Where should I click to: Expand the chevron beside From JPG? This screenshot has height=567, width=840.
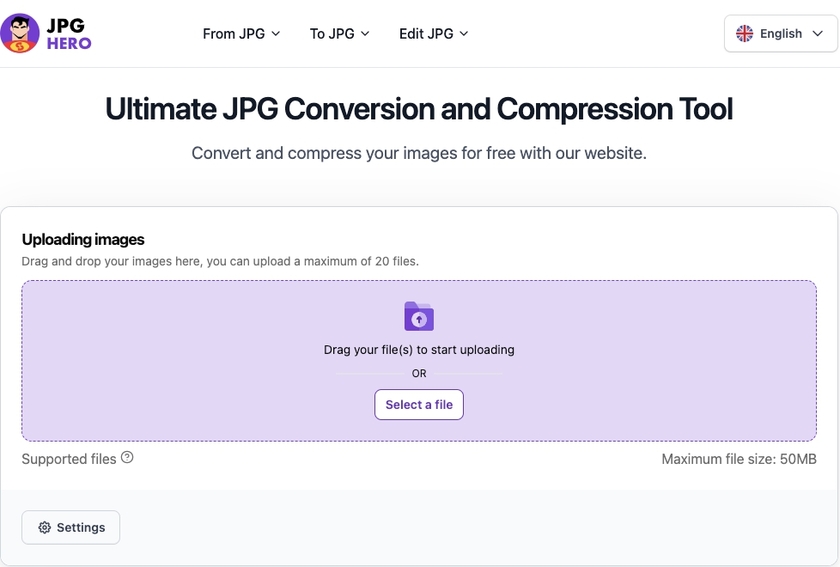pos(276,34)
